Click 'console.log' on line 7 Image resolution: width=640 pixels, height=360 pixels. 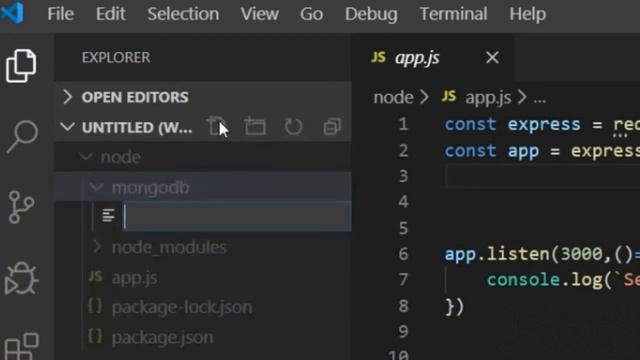[x=544, y=280]
